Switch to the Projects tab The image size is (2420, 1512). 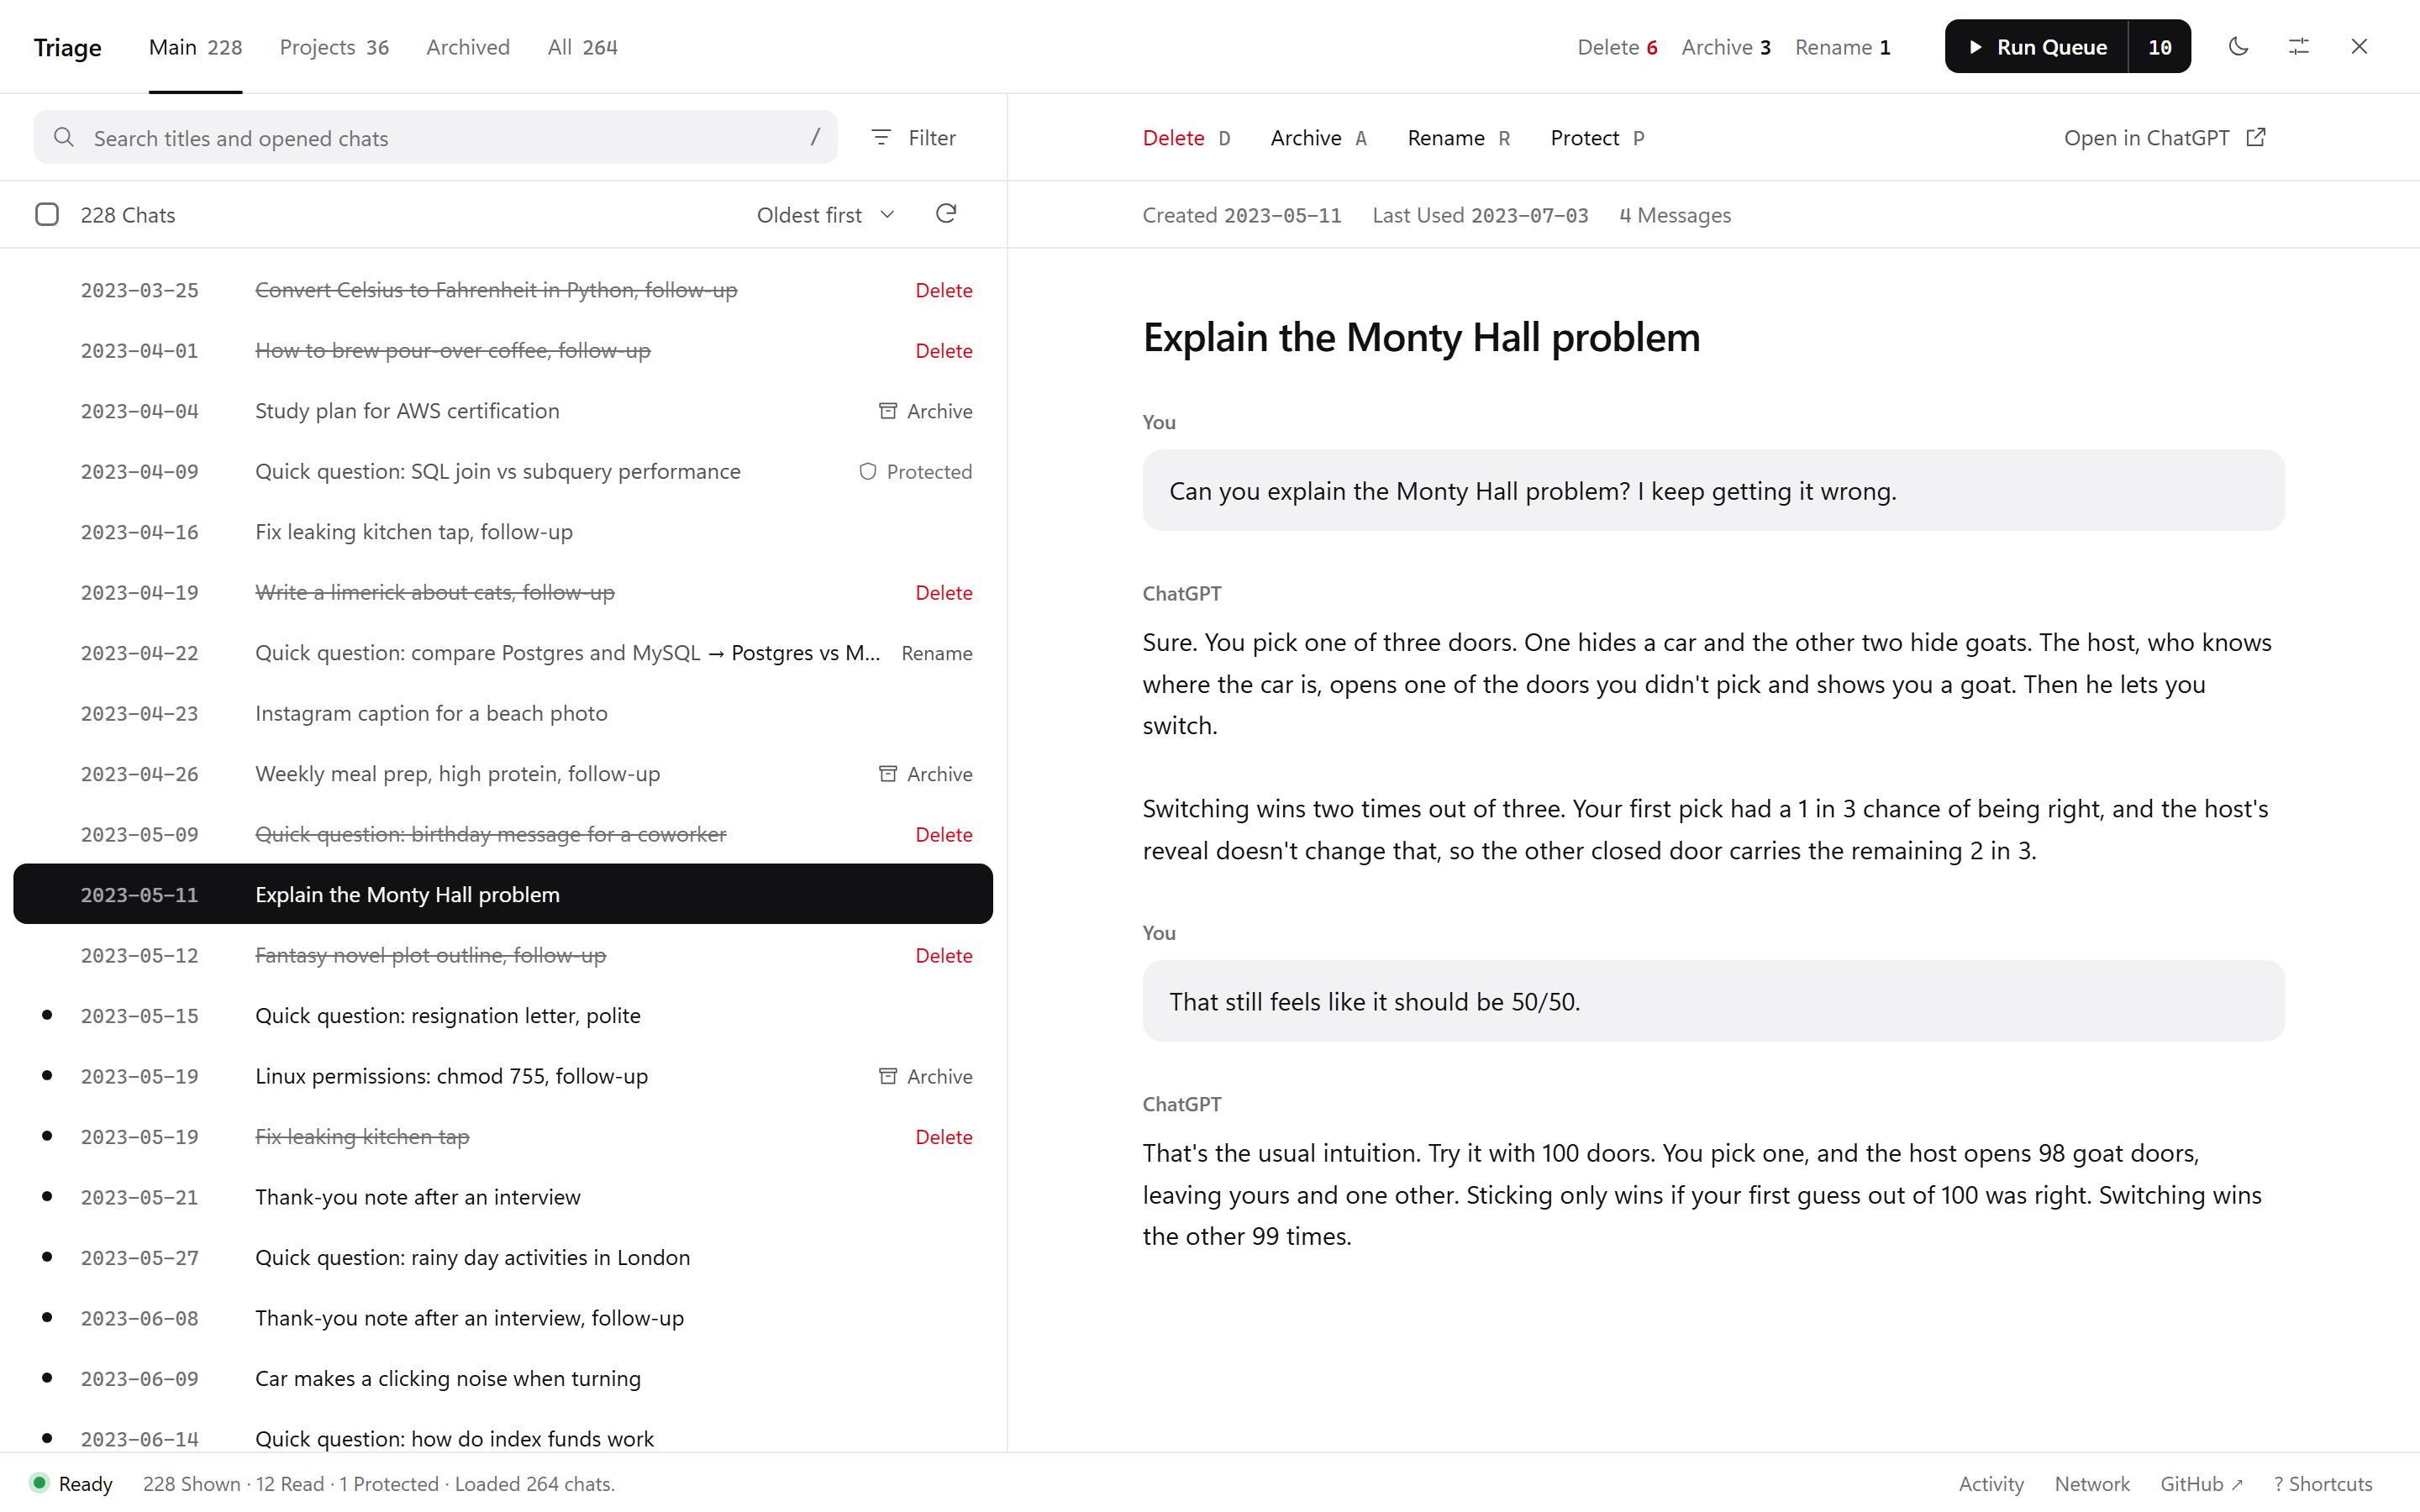click(x=334, y=47)
